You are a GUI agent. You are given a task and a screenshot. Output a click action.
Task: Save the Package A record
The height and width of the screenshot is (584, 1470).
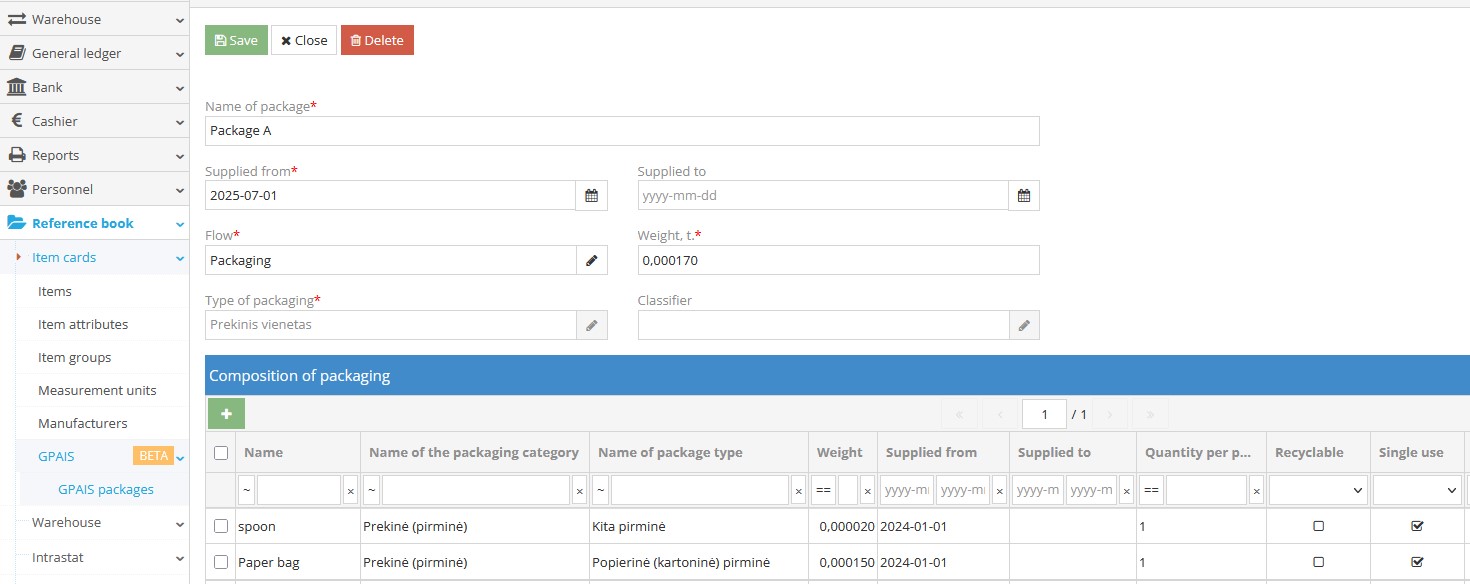pos(235,40)
